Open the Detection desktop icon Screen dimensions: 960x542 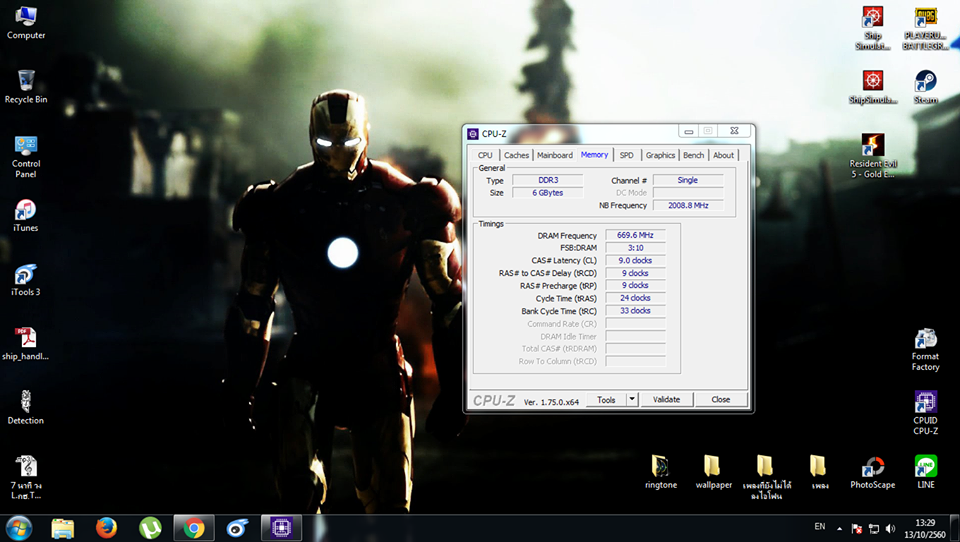click(x=26, y=408)
